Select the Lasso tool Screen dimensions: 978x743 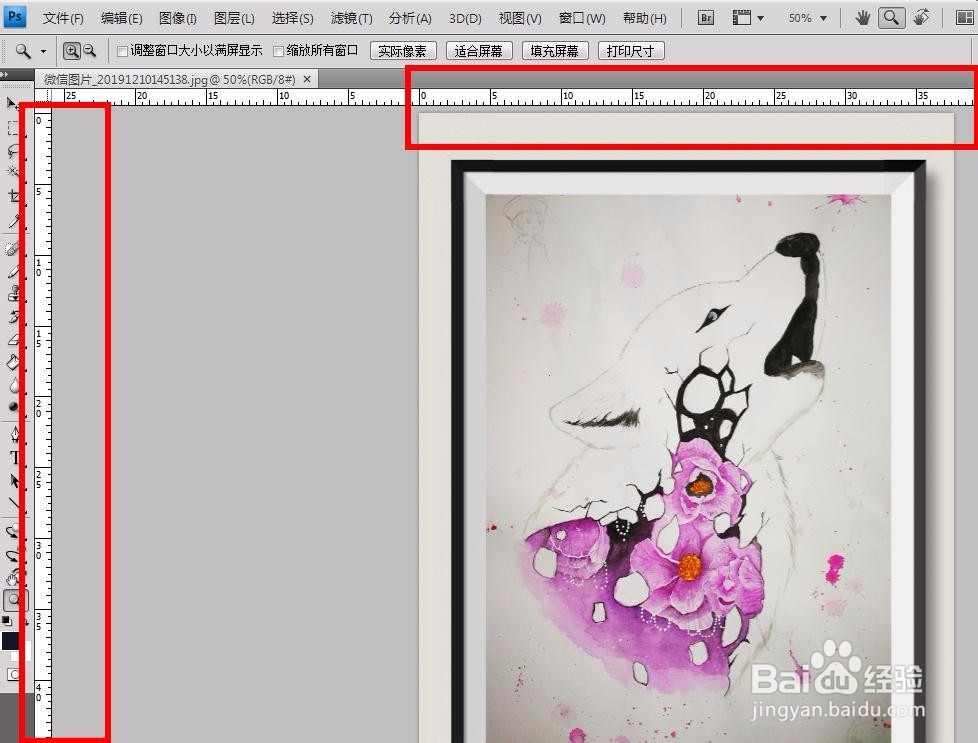tap(12, 151)
